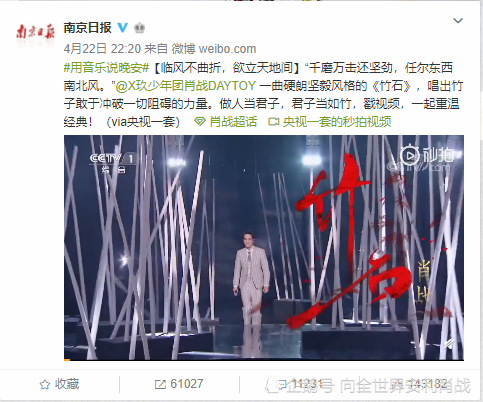Play the 竹石 performance video thumbnail
The width and height of the screenshot is (483, 402).
pyautogui.click(x=264, y=247)
